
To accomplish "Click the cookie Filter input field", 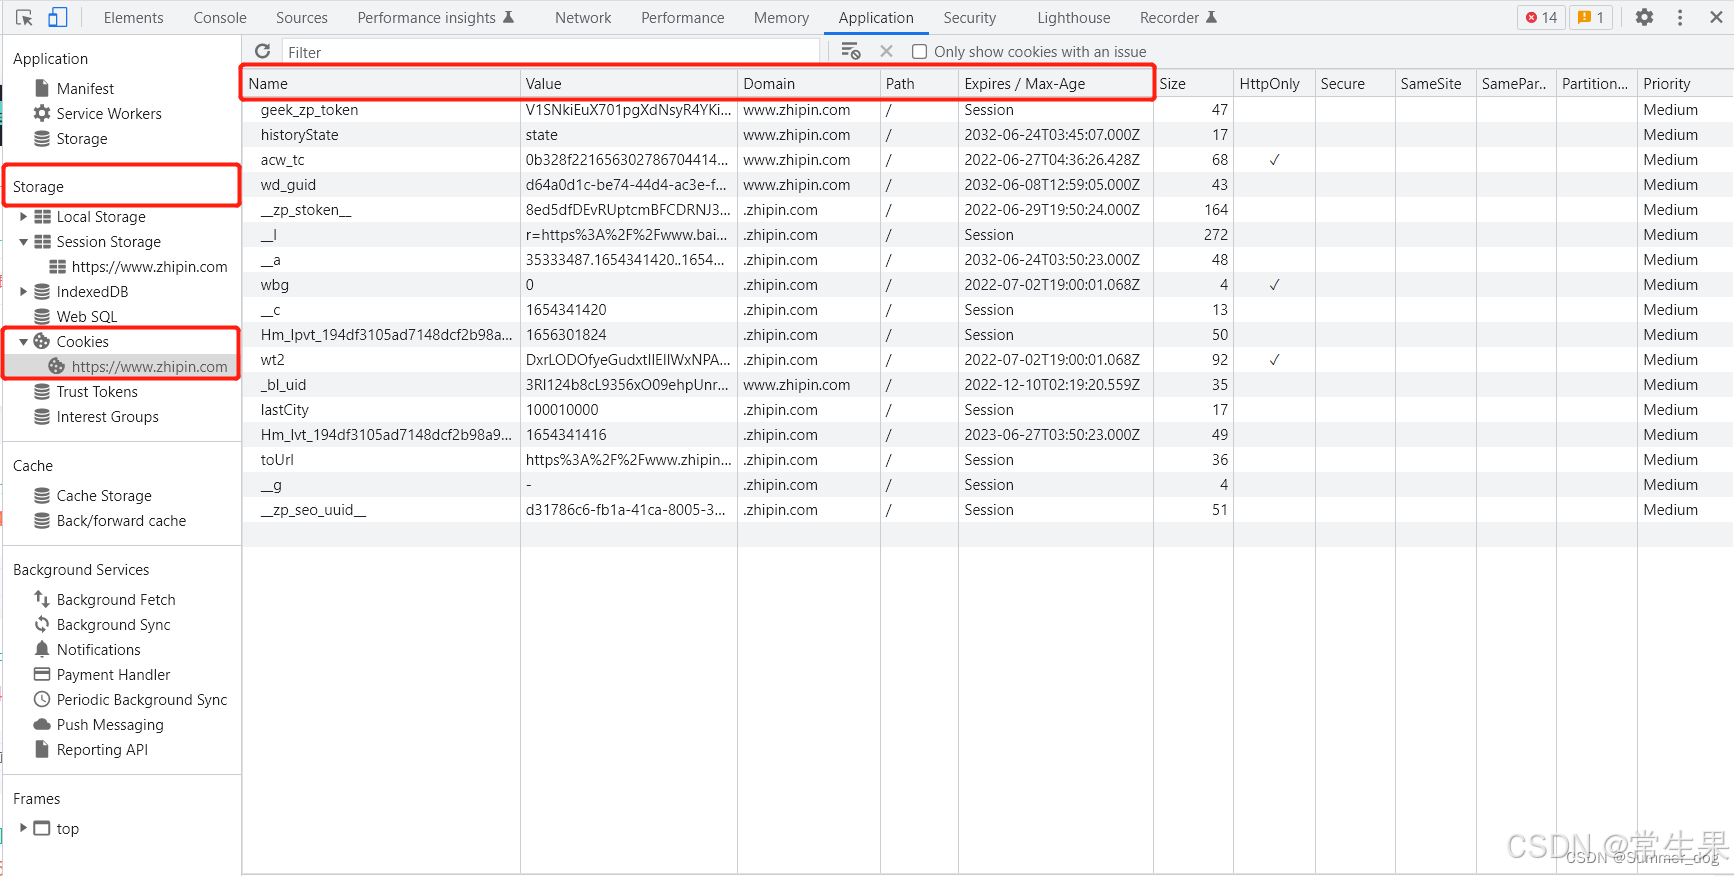I will (550, 52).
